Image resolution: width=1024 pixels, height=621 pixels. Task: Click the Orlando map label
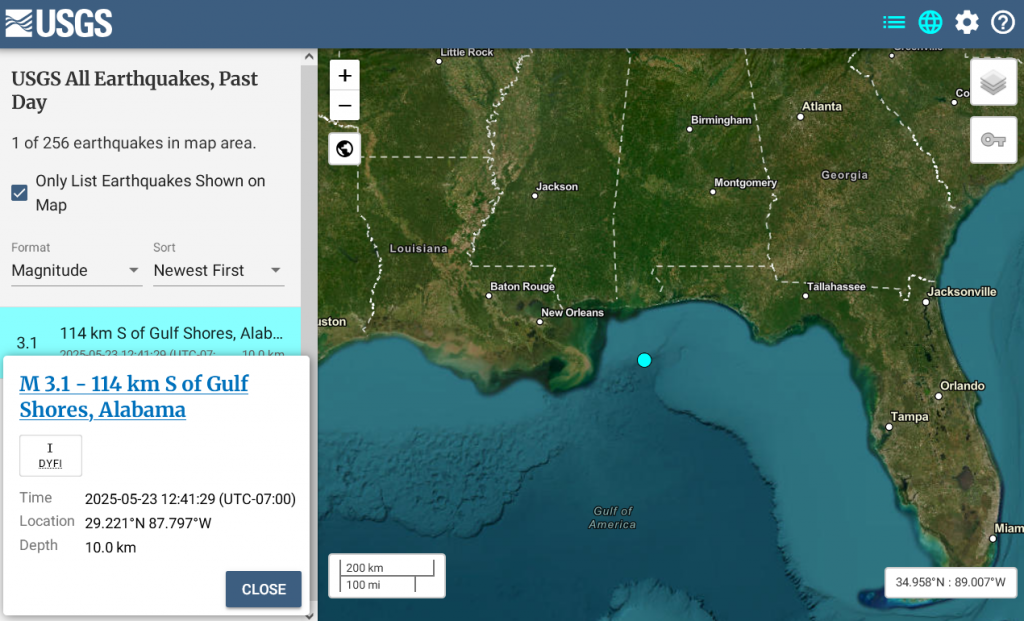(x=962, y=386)
